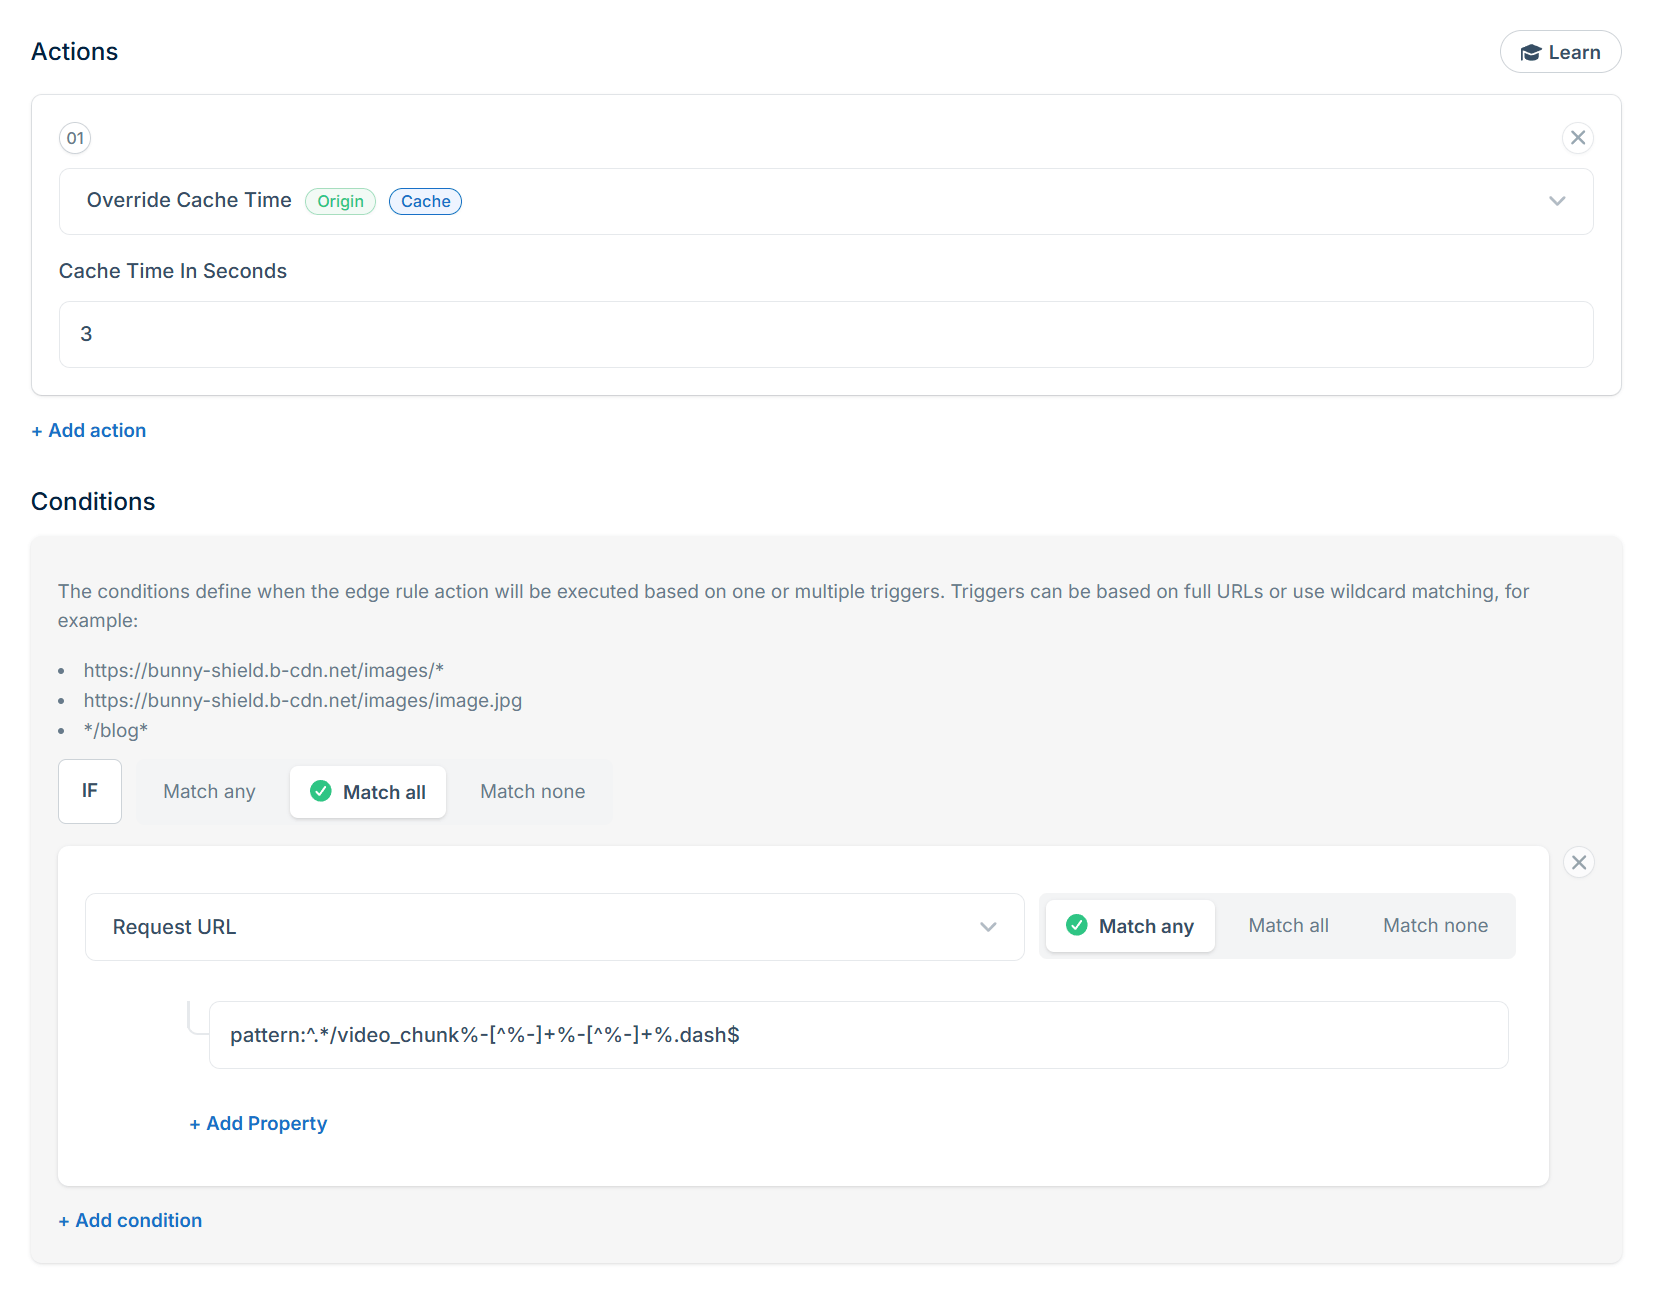
Task: Click the green checkmark beside Match all
Action: [321, 791]
